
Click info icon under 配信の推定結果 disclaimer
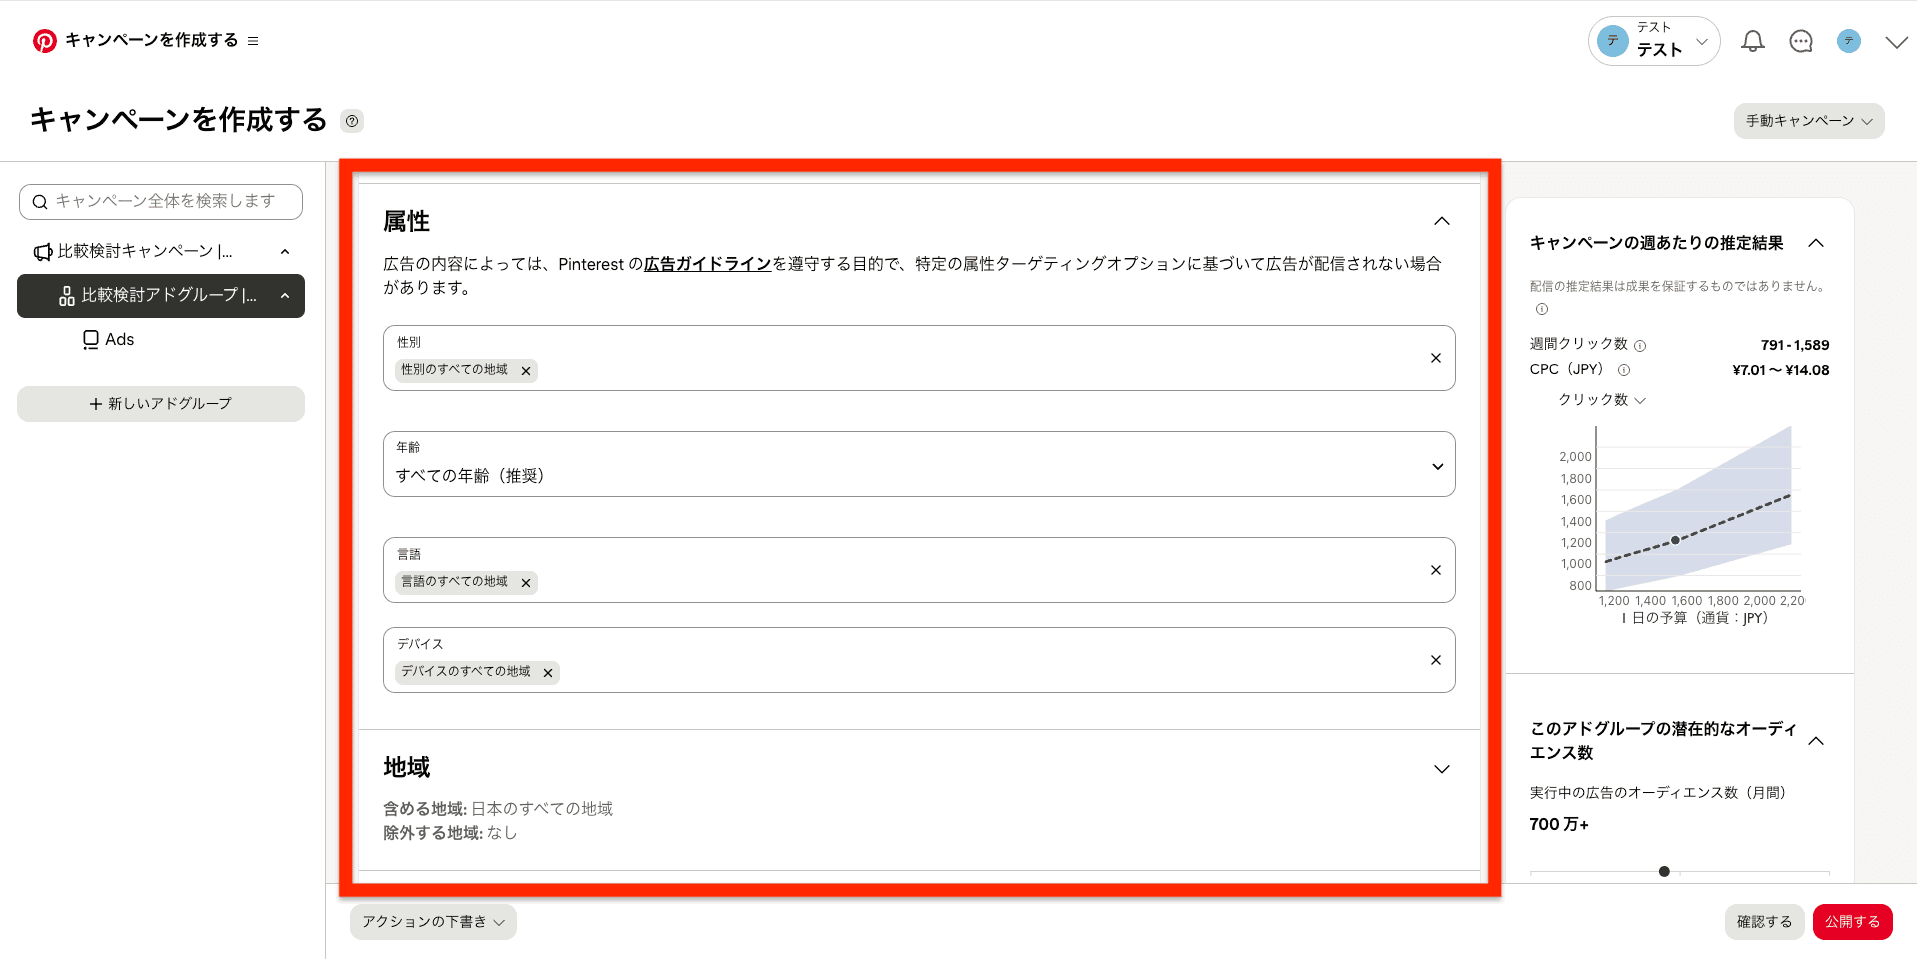coord(1542,309)
